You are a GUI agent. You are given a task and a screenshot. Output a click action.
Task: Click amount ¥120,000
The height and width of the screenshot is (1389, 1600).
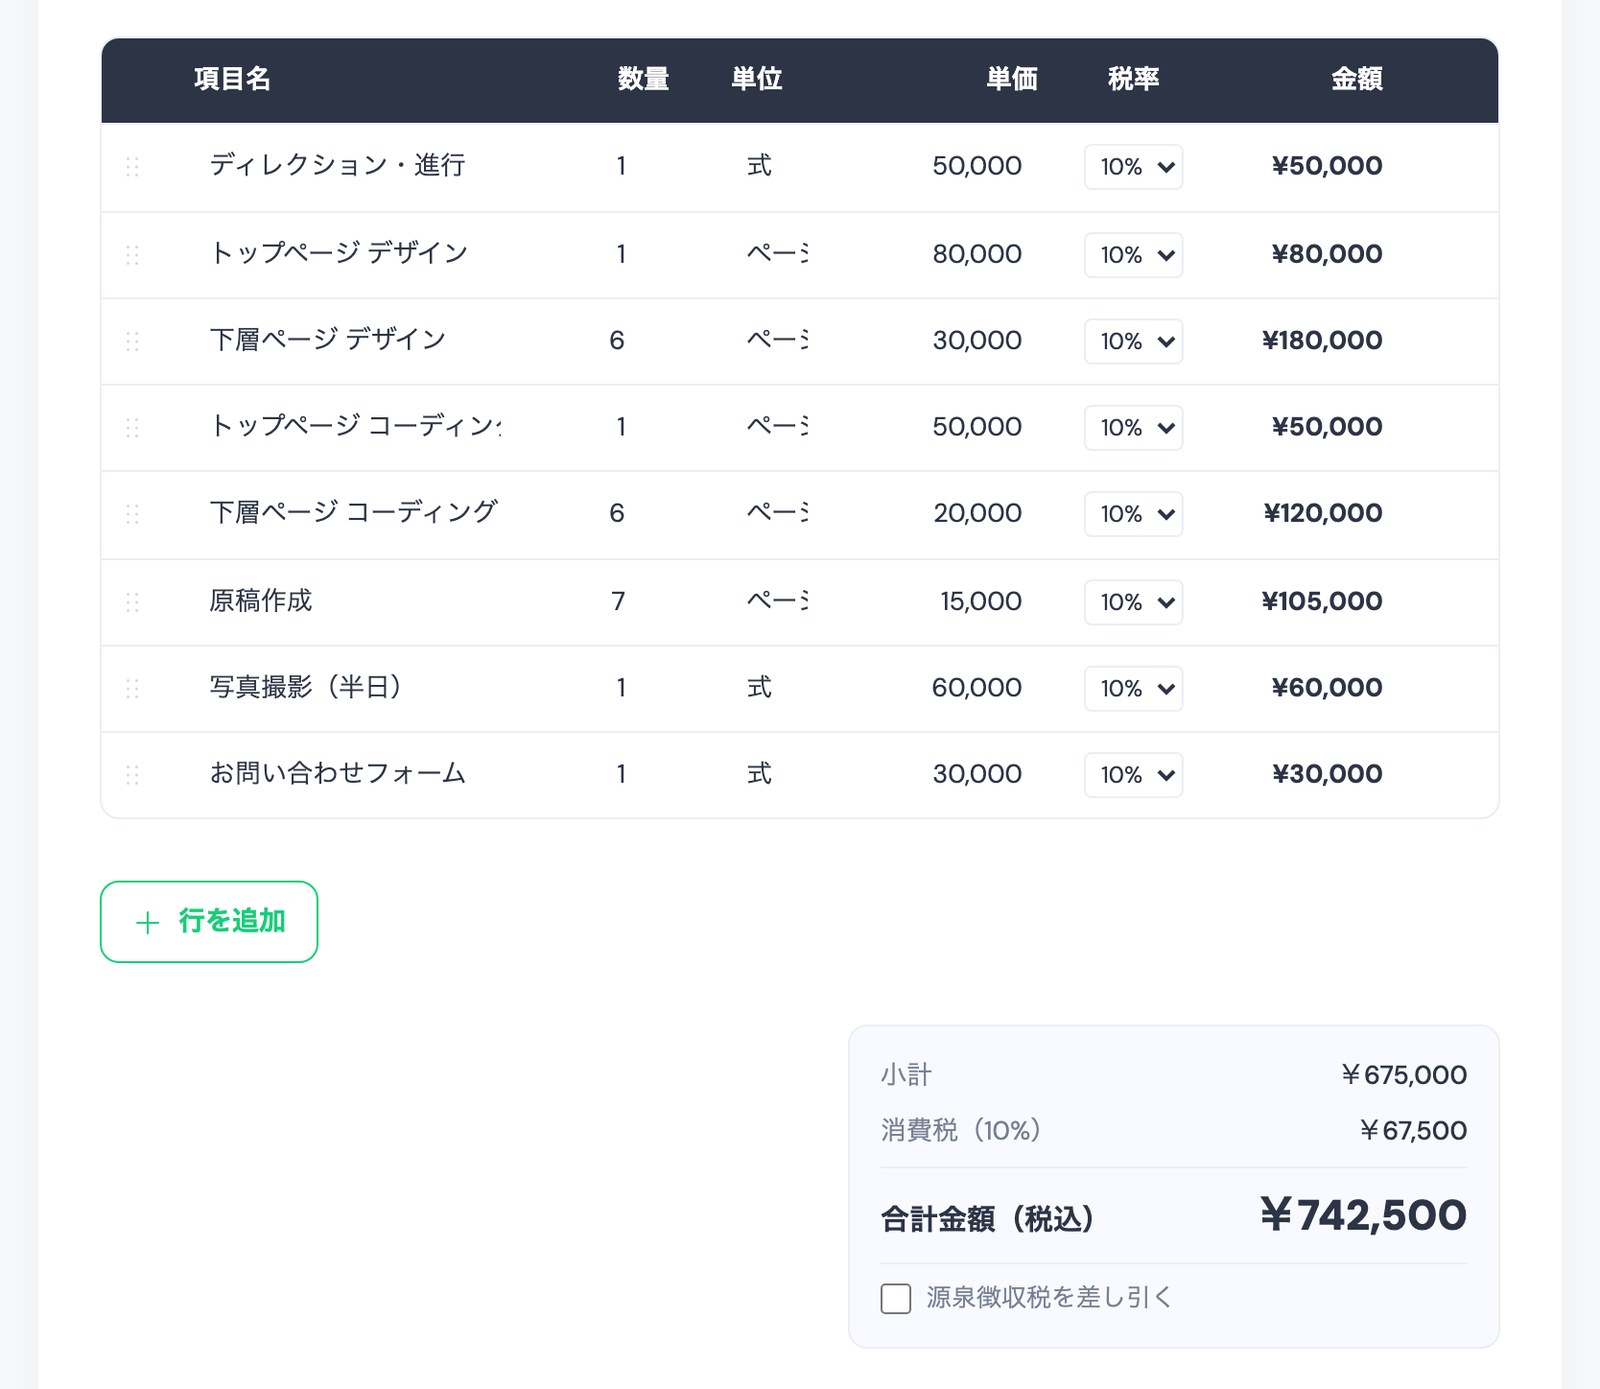[1323, 513]
